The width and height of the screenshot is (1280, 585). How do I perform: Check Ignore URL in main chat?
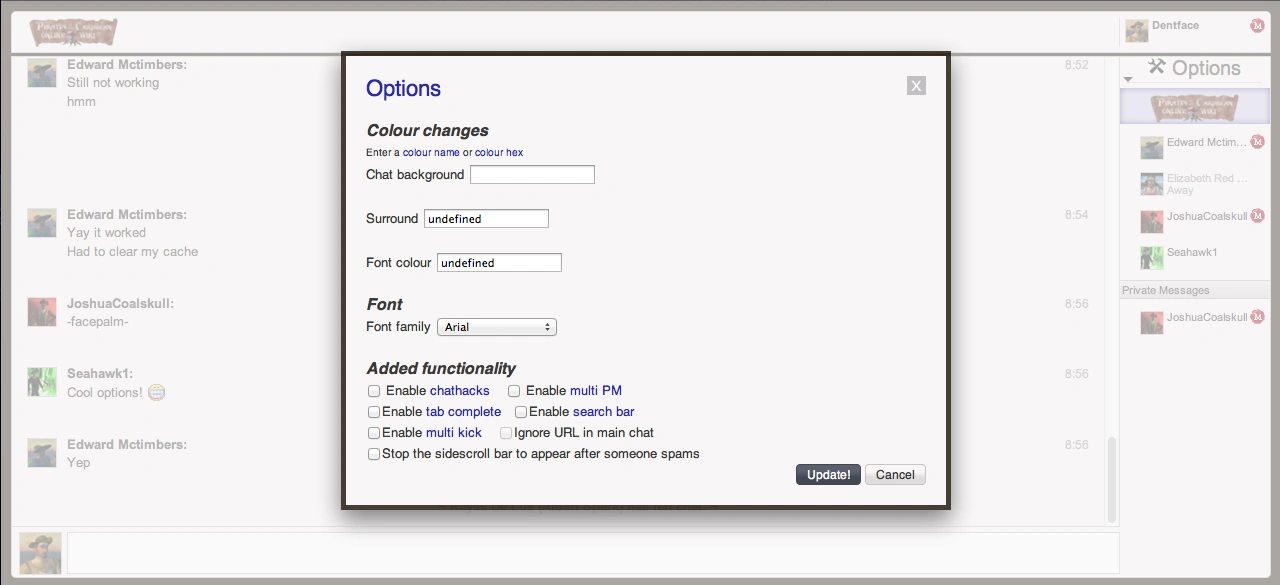tap(506, 433)
